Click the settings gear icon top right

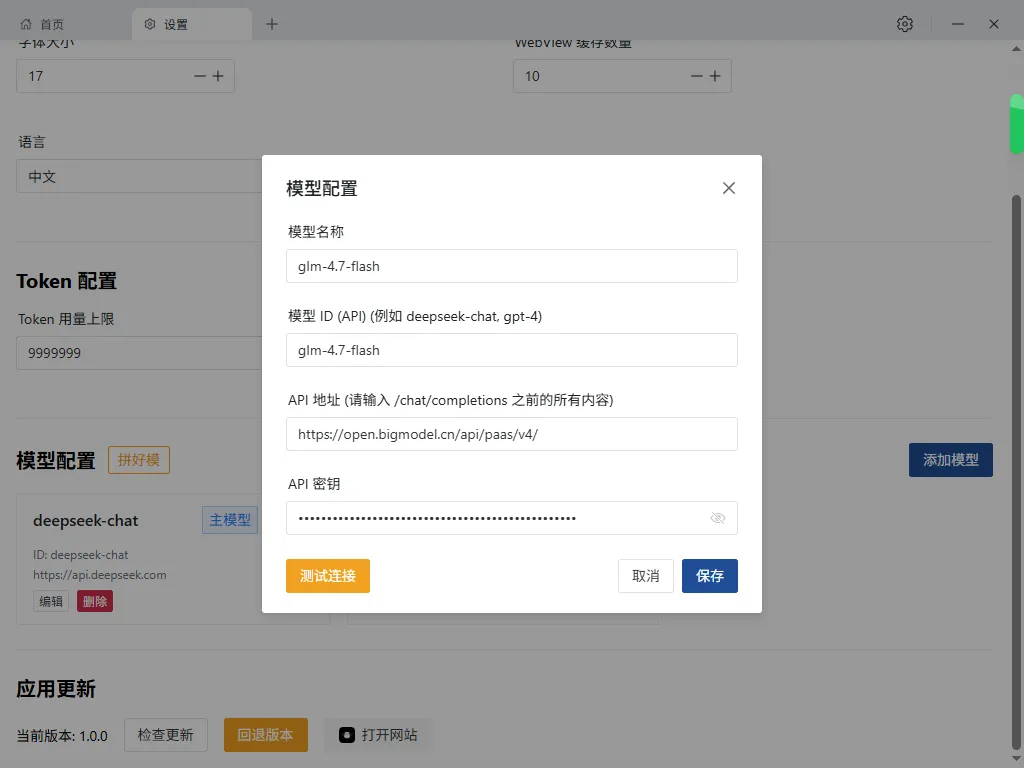(x=905, y=23)
